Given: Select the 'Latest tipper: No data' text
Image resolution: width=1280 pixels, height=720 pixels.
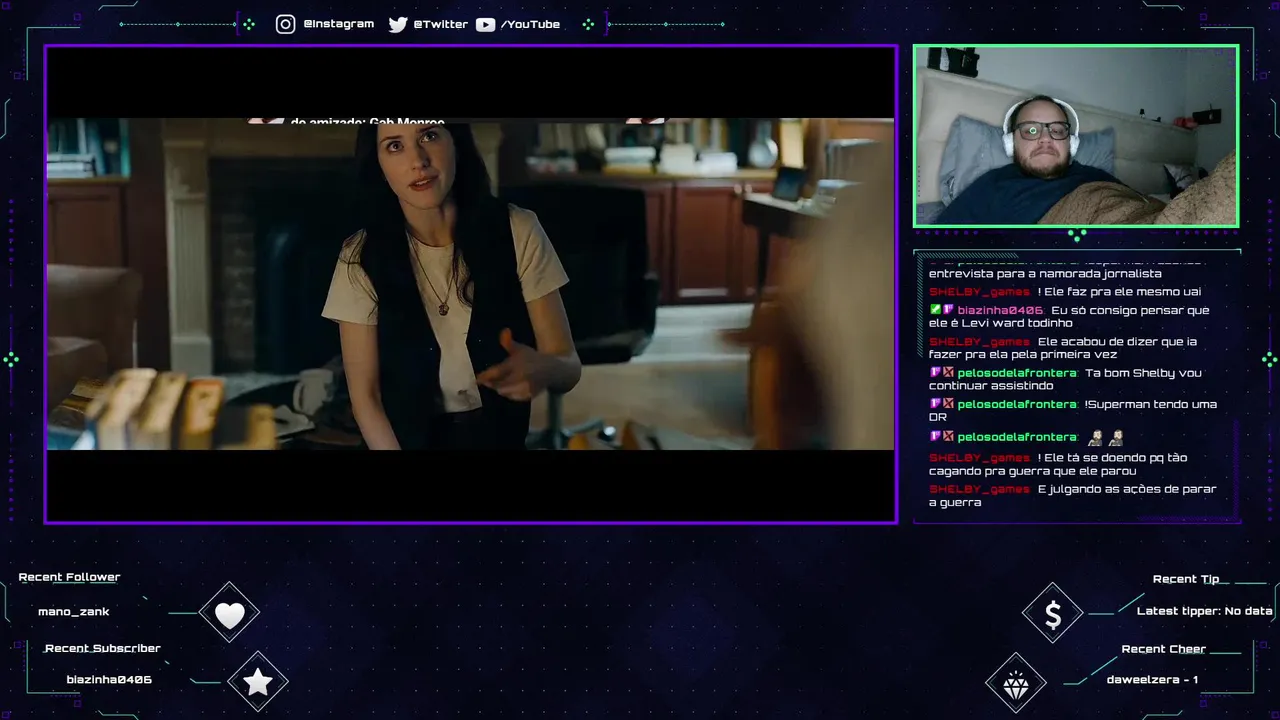Looking at the screenshot, I should point(1205,611).
